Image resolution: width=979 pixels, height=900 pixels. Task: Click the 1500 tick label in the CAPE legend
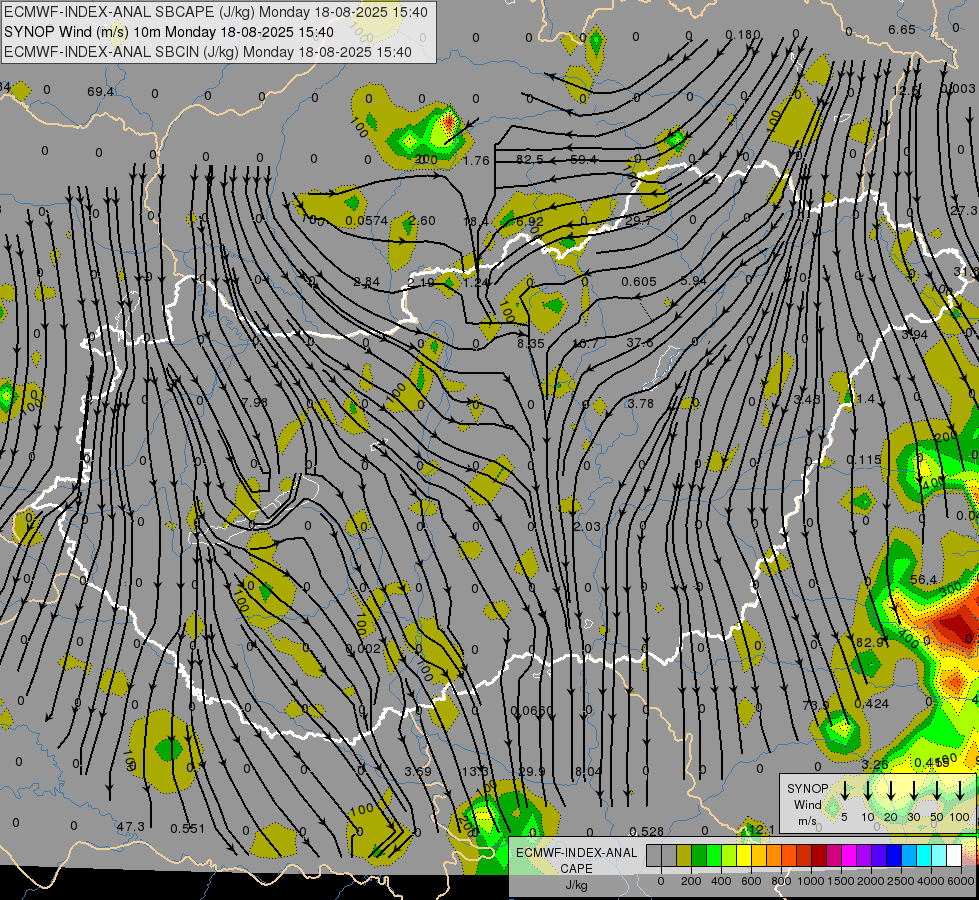tap(841, 881)
